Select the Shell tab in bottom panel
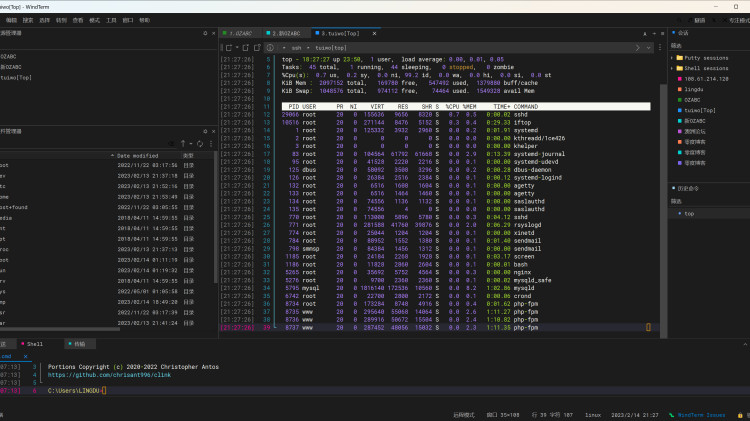This screenshot has height=421, width=750. coord(32,344)
